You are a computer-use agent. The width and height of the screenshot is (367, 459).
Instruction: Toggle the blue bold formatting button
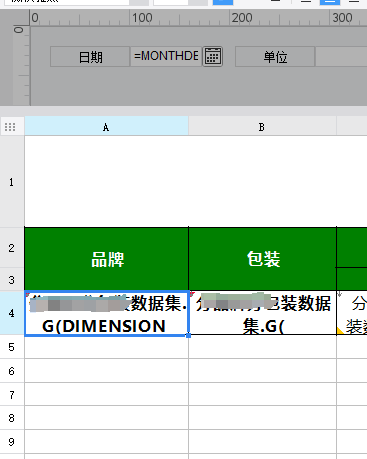click(x=223, y=2)
